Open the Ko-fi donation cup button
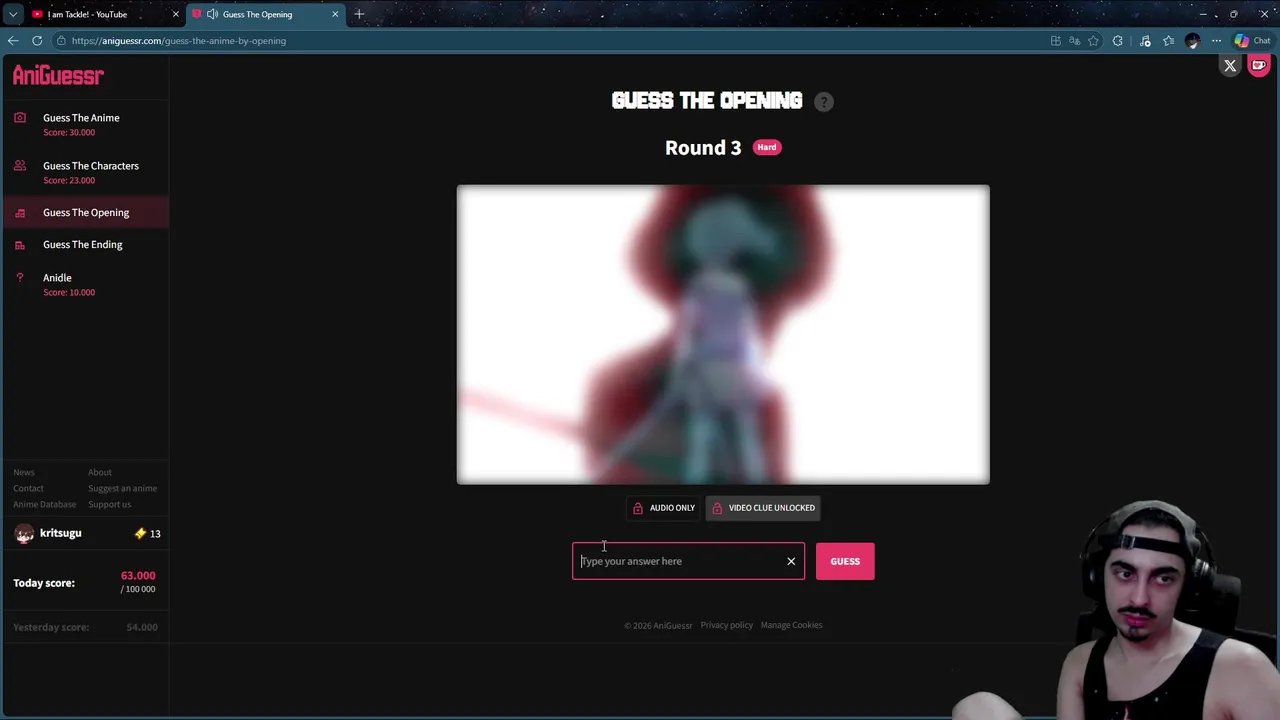 tap(1258, 66)
